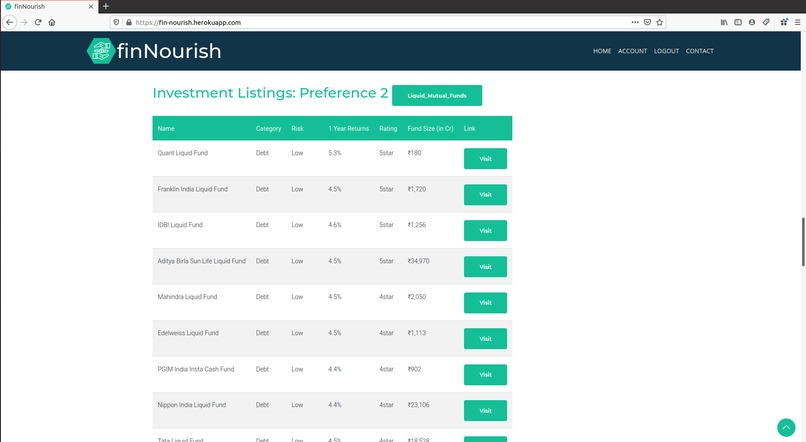Open the Firefox hamburger menu
This screenshot has width=806, height=442.
click(x=797, y=22)
